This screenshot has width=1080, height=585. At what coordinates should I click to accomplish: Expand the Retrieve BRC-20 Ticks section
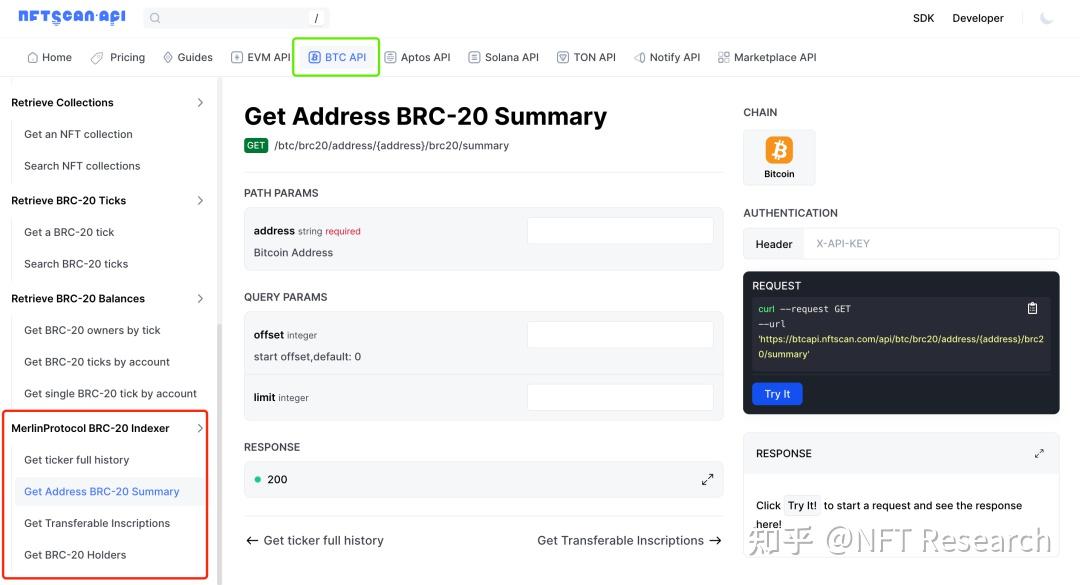tap(200, 200)
